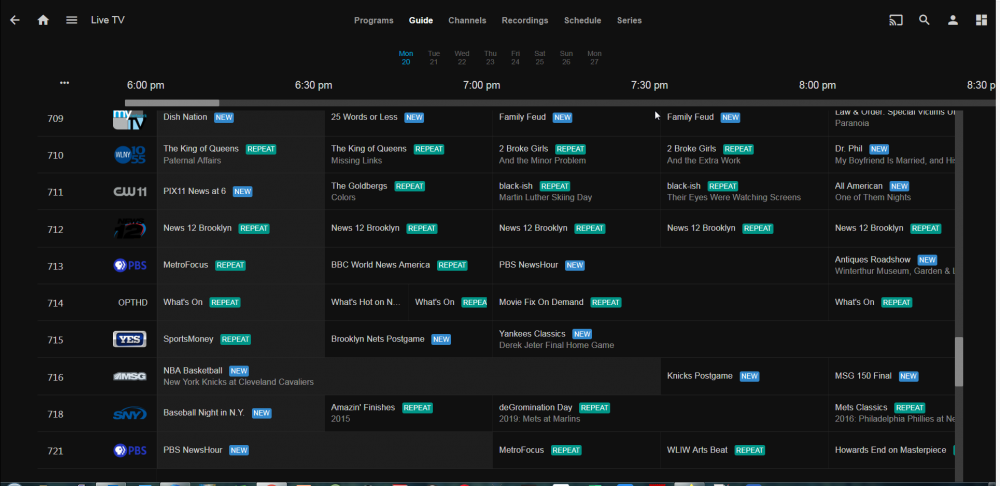Select the SNY channel logo

129,414
